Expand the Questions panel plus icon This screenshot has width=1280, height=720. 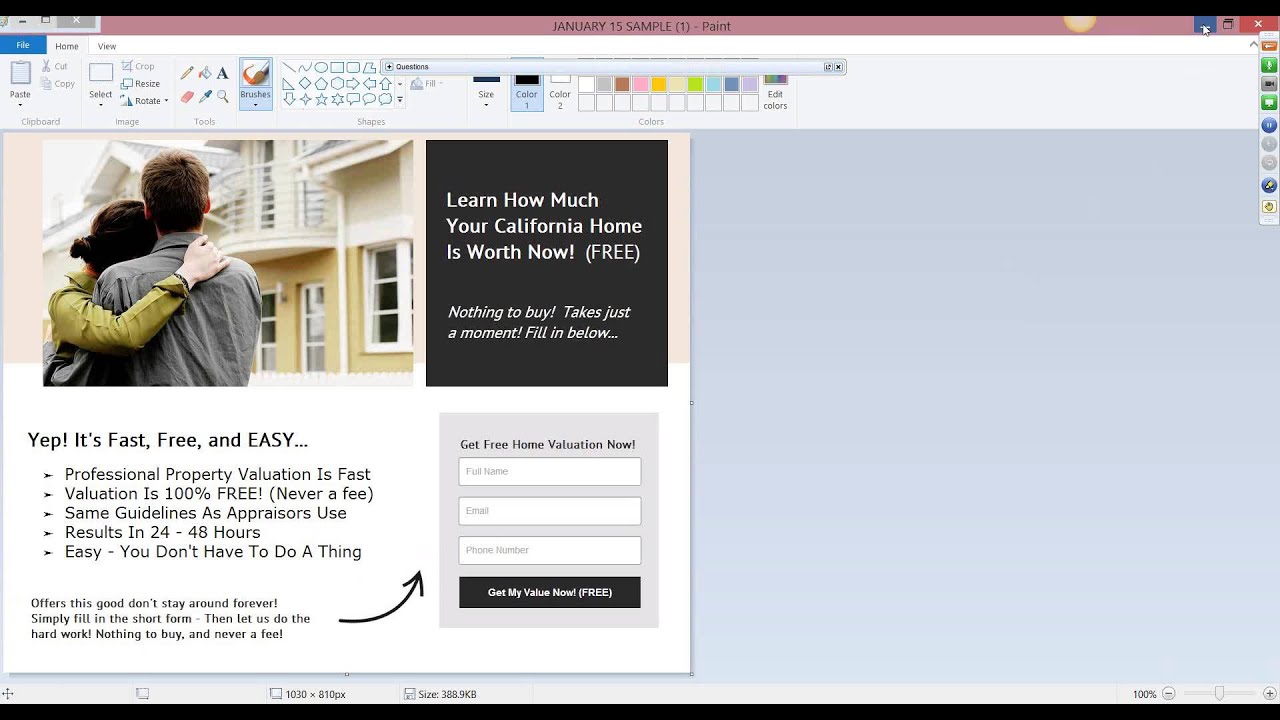[389, 67]
